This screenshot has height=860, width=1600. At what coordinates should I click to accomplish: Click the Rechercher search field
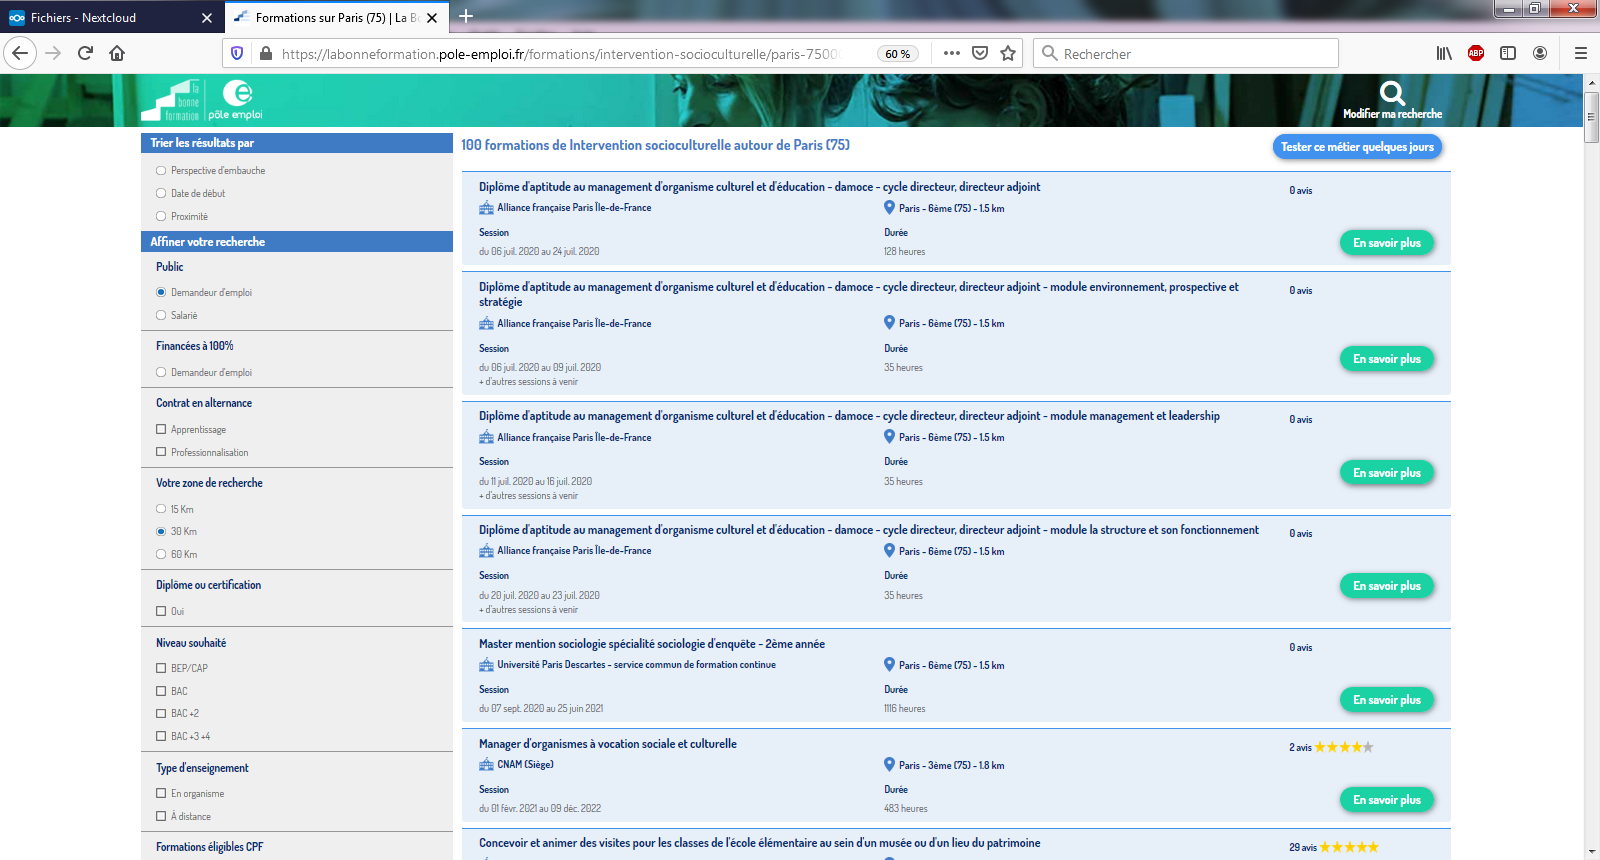click(x=1195, y=53)
